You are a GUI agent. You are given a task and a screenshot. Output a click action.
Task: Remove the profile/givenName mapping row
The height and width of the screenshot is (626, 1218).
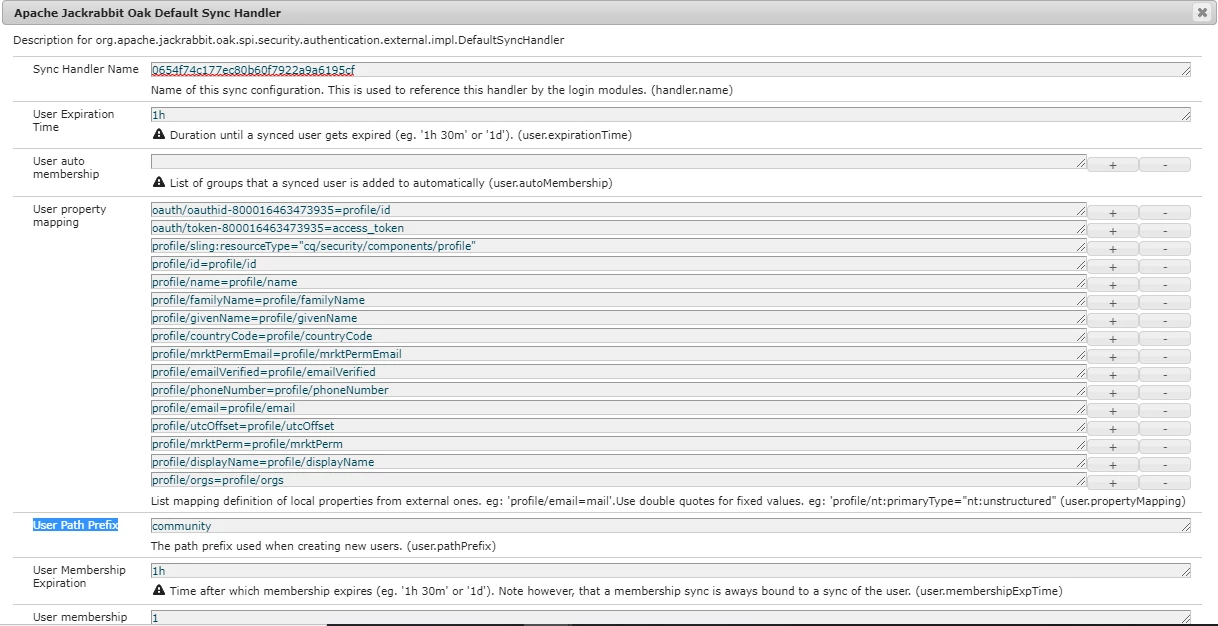[1165, 321]
